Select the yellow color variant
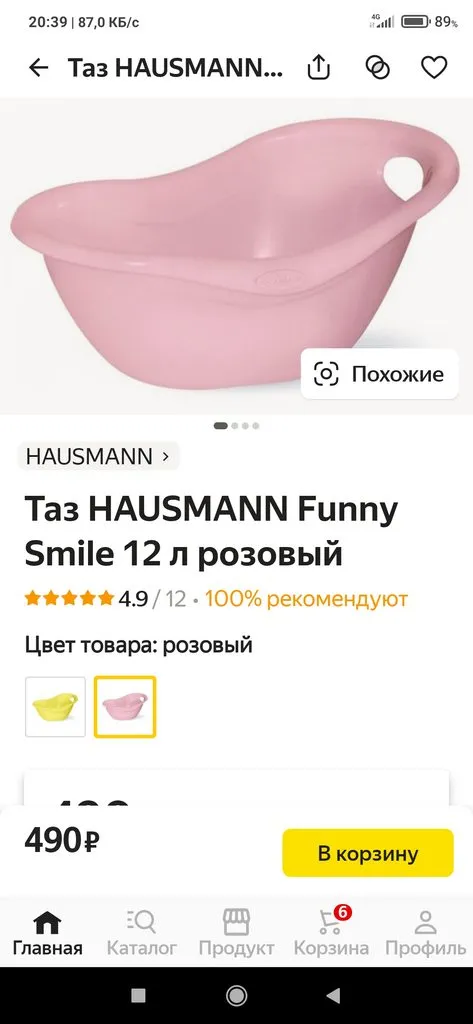The width and height of the screenshot is (473, 1024). coord(56,707)
